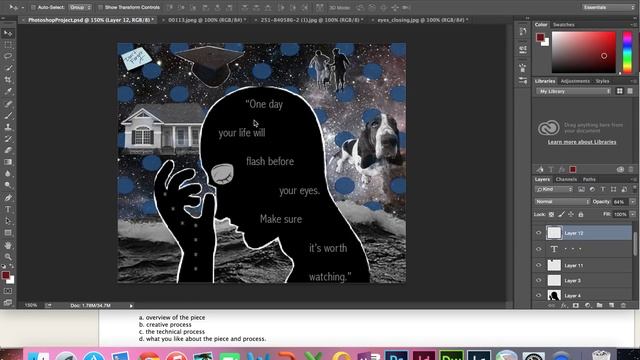Select the Quick Selection tool

(8, 68)
